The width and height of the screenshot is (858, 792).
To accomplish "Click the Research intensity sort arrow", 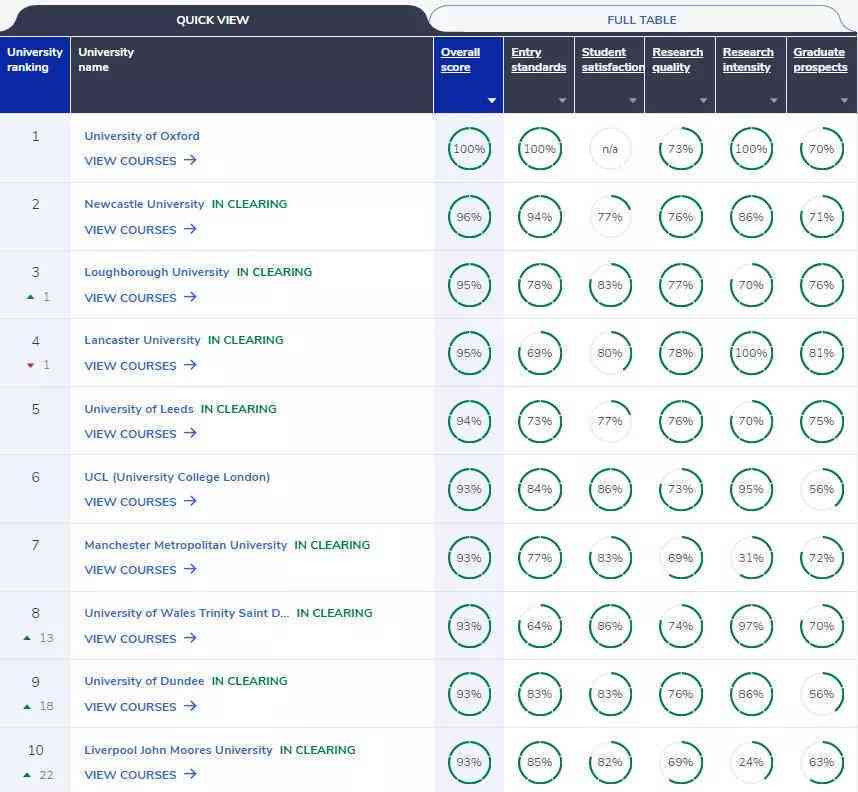I will [774, 100].
